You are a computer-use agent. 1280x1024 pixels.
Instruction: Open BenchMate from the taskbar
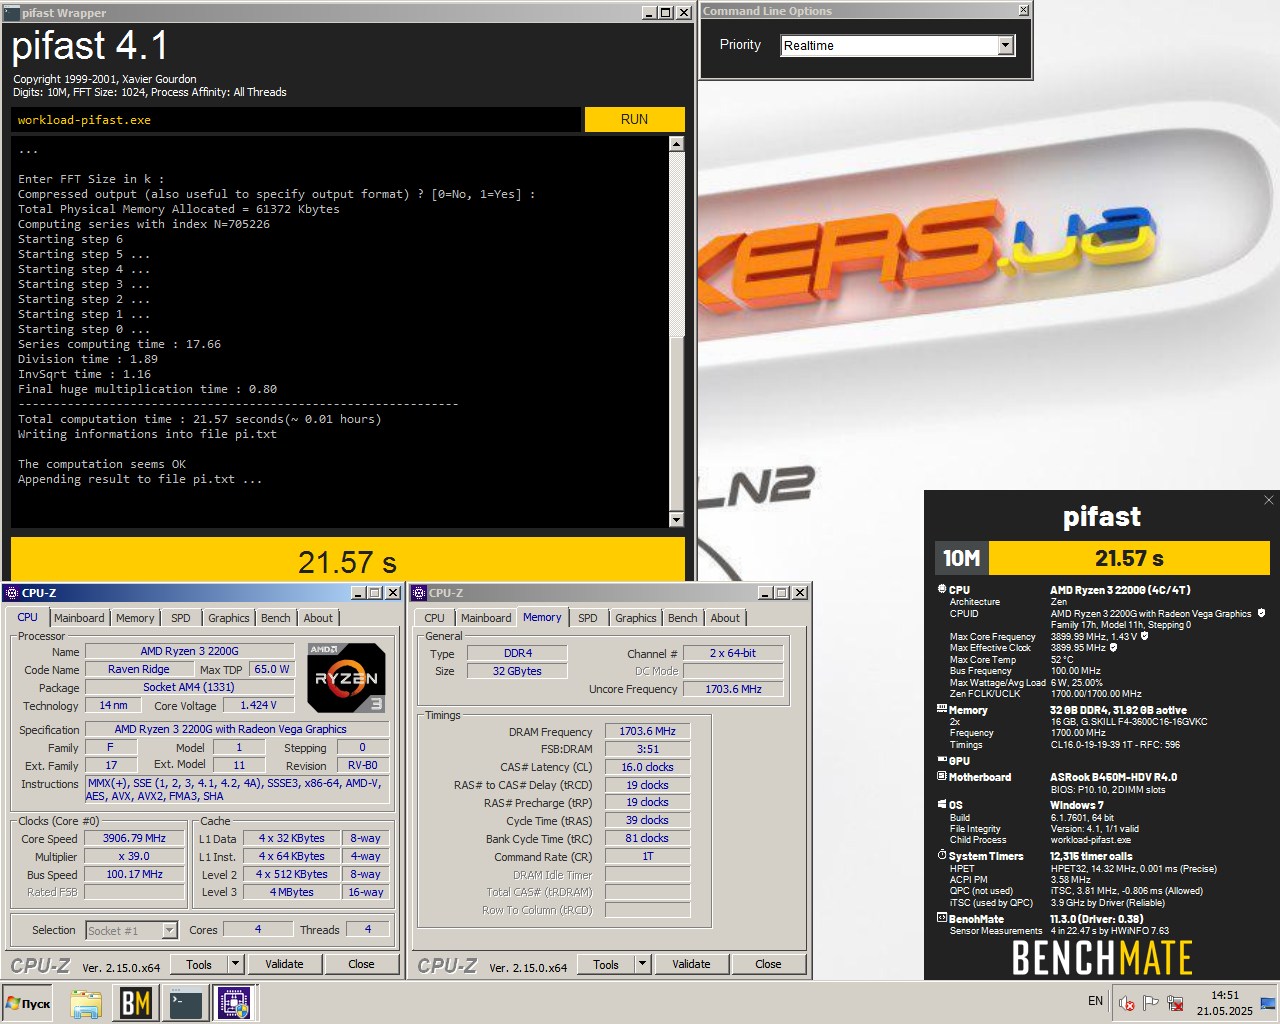(136, 1003)
